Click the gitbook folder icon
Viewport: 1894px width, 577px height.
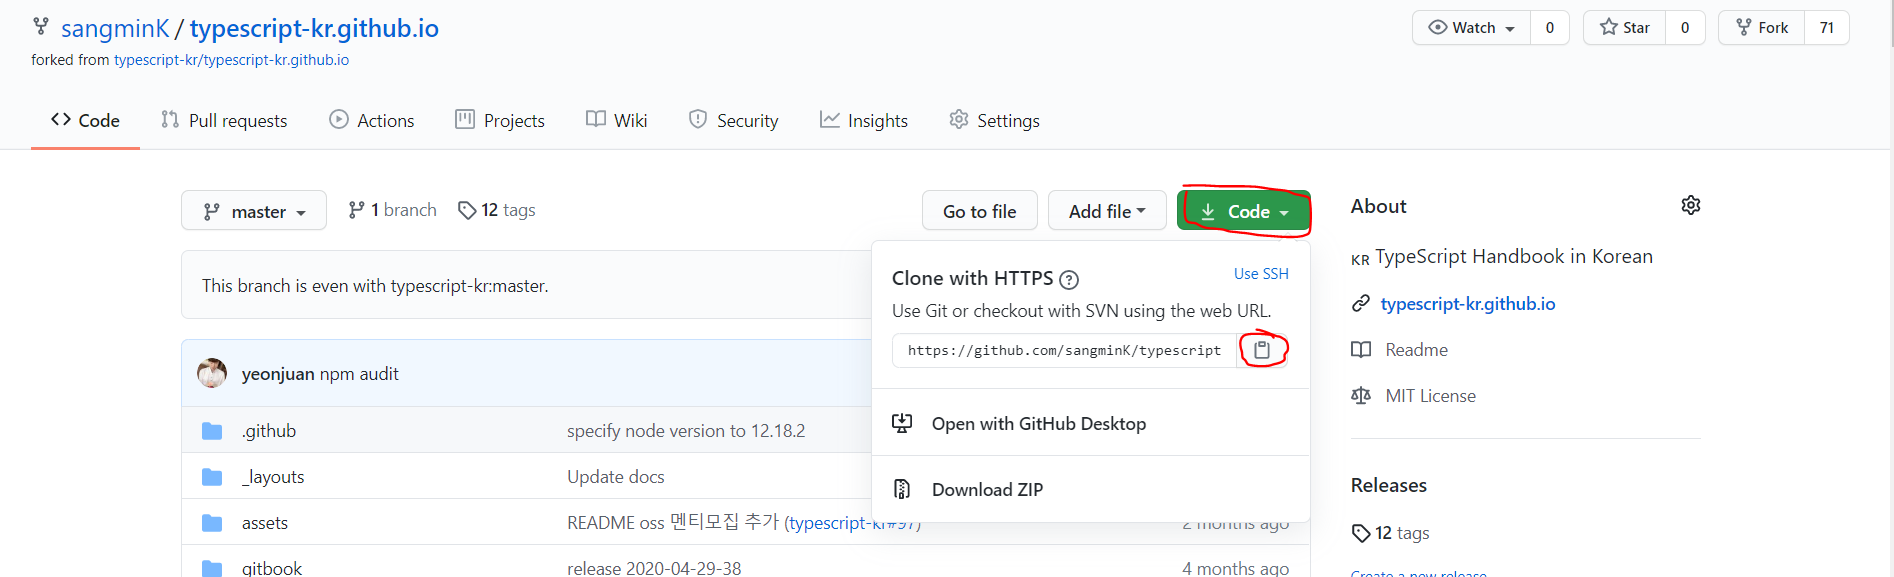[212, 568]
